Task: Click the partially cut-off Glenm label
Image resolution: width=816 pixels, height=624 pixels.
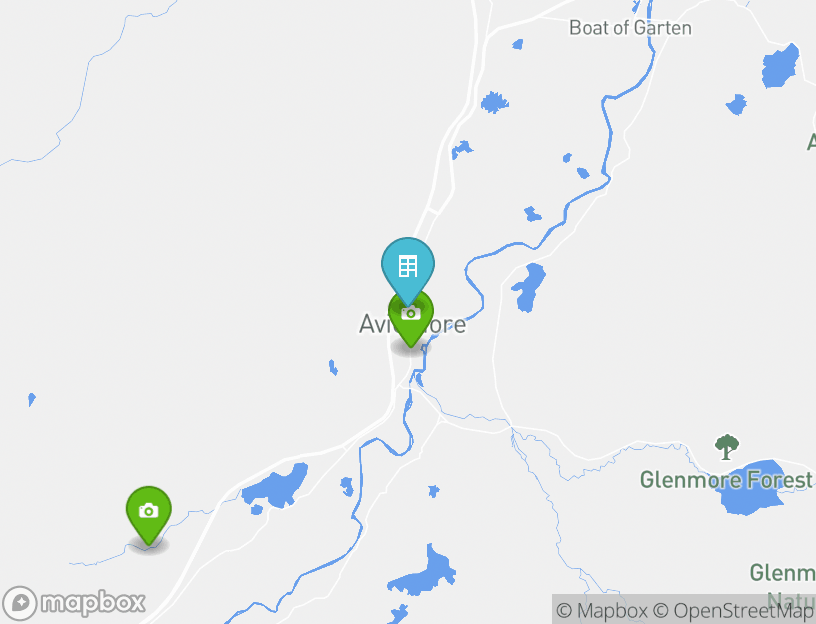Action: click(x=782, y=573)
